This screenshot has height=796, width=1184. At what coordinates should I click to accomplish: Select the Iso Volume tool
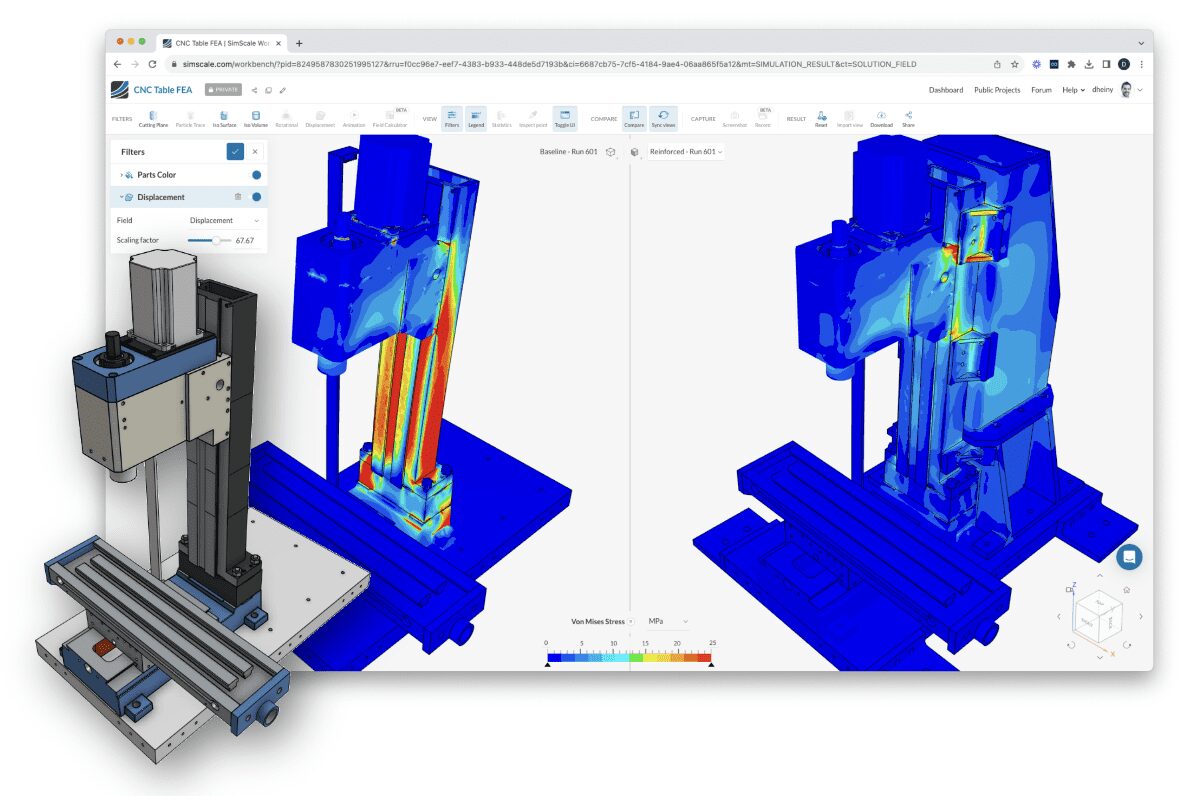pyautogui.click(x=255, y=118)
